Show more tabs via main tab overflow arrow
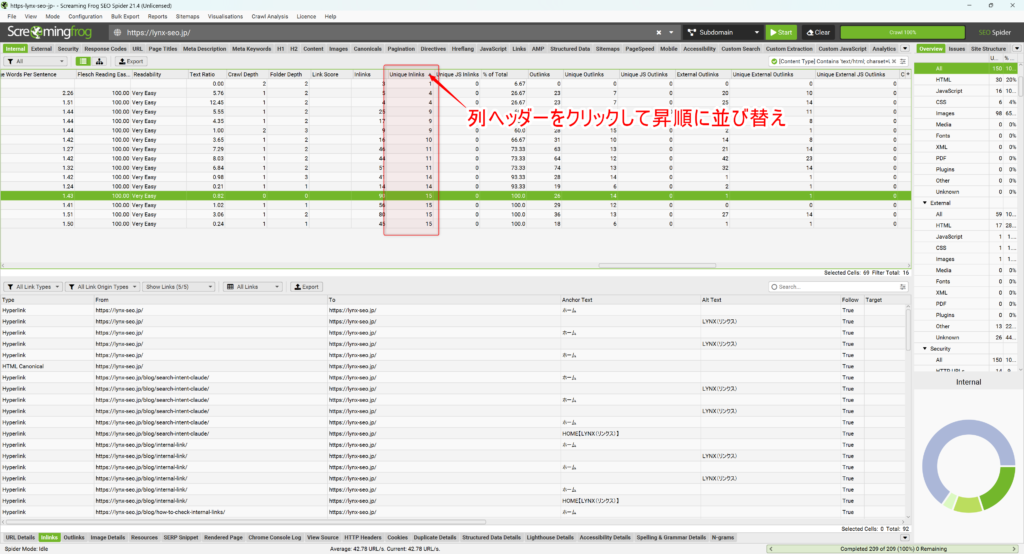Screen dimensions: 1024x554 [905, 48]
